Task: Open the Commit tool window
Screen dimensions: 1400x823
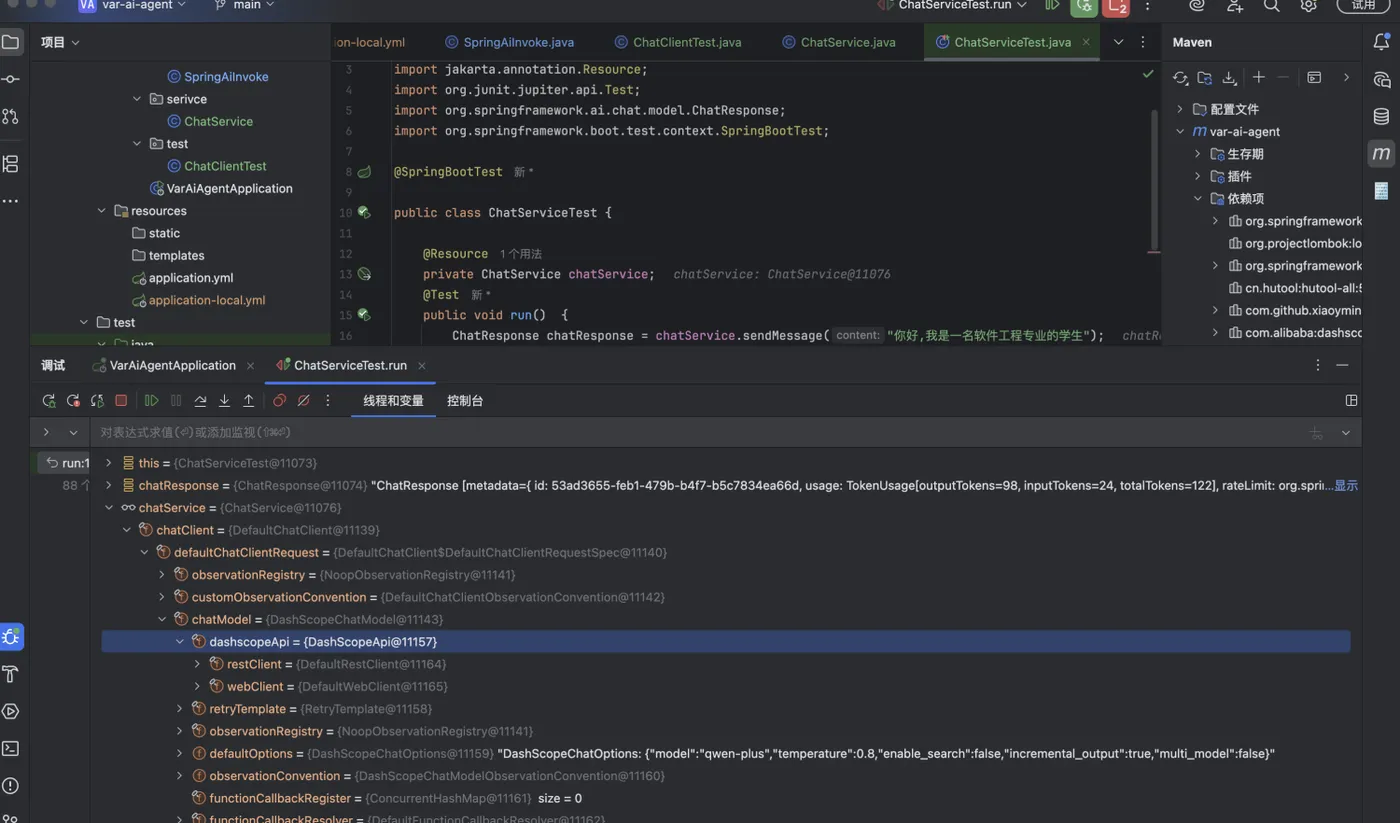Action: pos(10,79)
